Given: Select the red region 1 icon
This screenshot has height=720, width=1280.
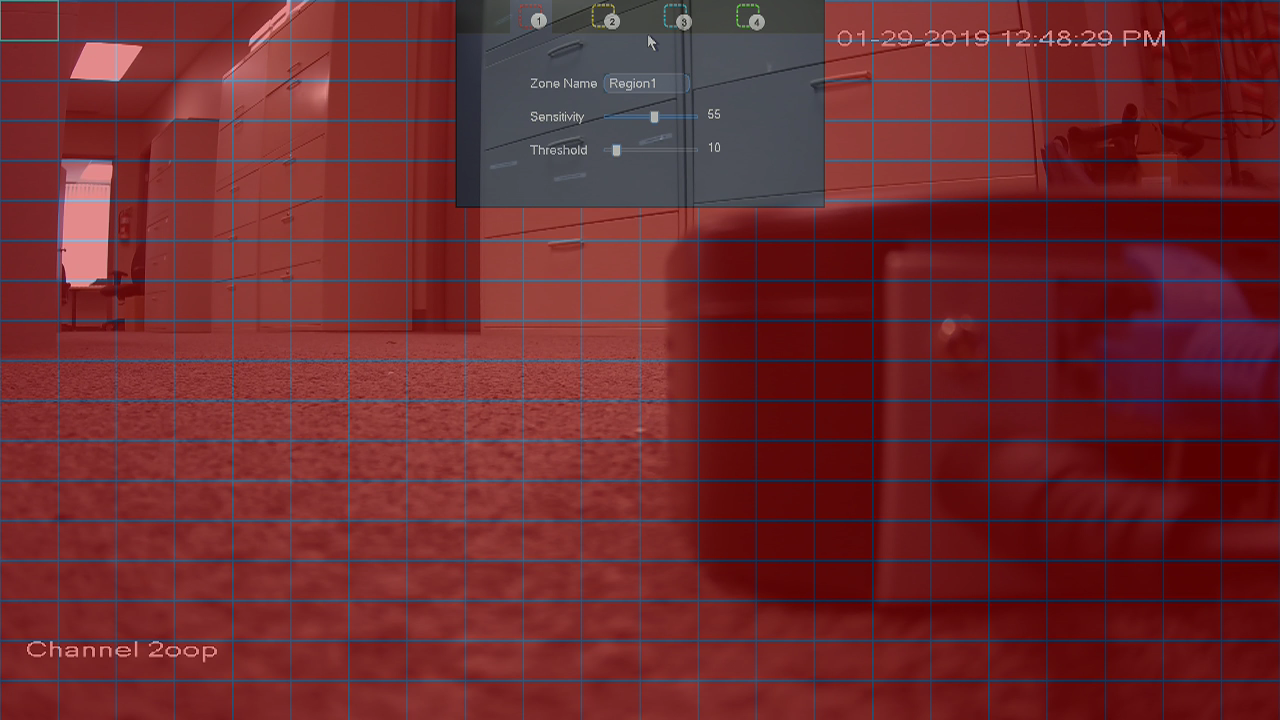Looking at the screenshot, I should pyautogui.click(x=532, y=16).
